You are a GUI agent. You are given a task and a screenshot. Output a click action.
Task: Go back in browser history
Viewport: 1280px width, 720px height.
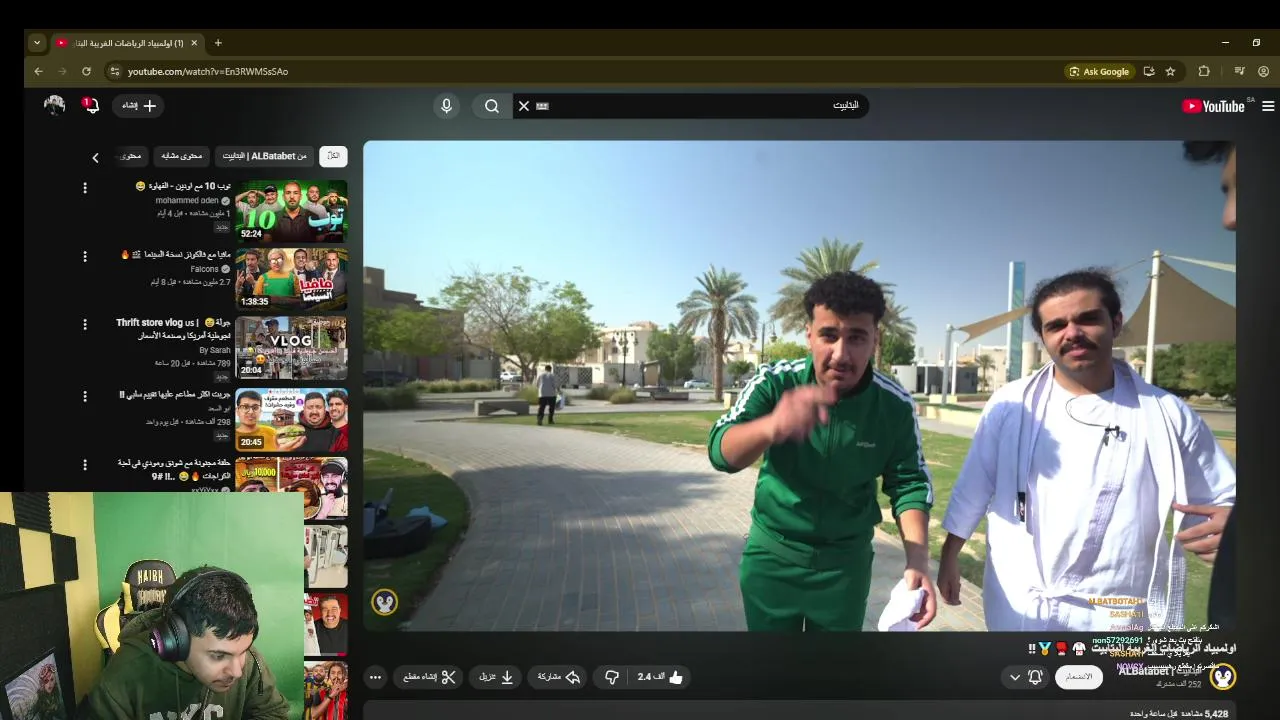click(x=38, y=71)
